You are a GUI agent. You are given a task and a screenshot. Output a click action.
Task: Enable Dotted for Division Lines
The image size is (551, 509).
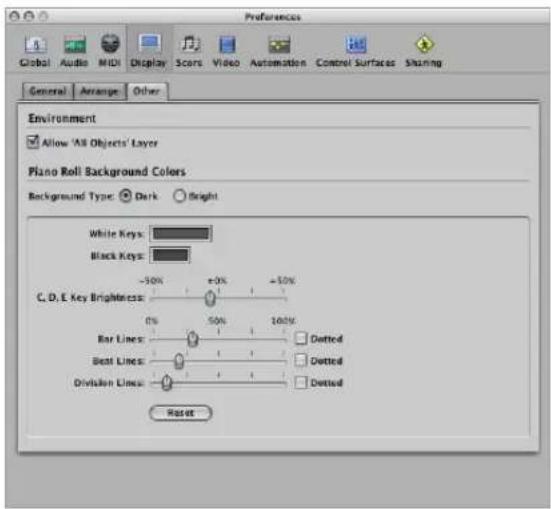click(x=300, y=382)
